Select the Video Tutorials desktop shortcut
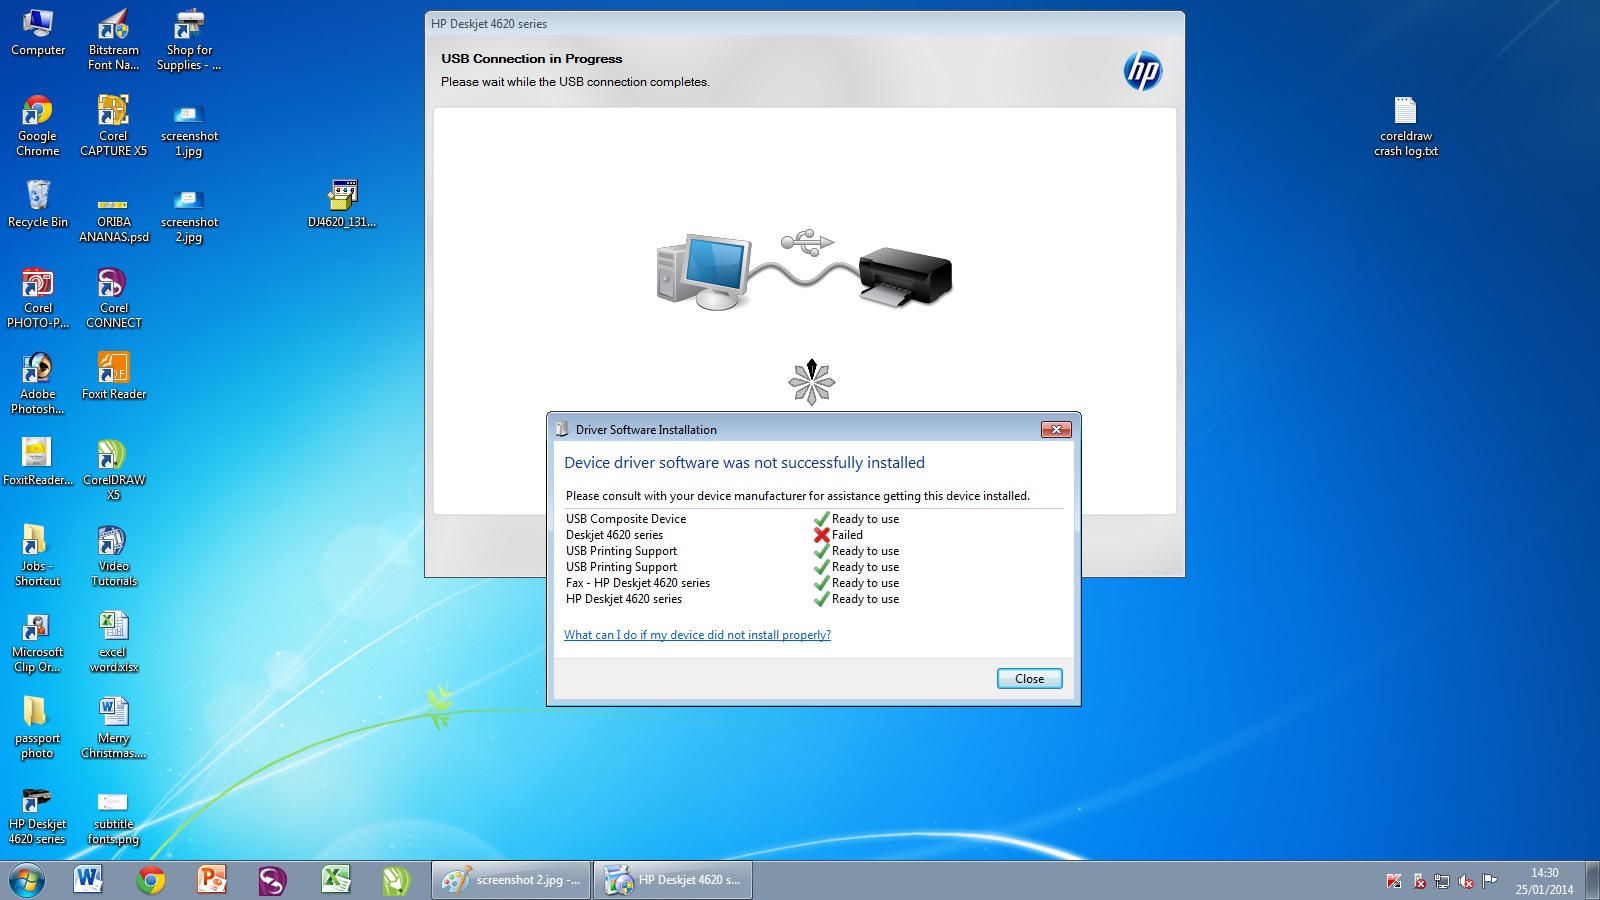This screenshot has height=900, width=1600. point(113,556)
